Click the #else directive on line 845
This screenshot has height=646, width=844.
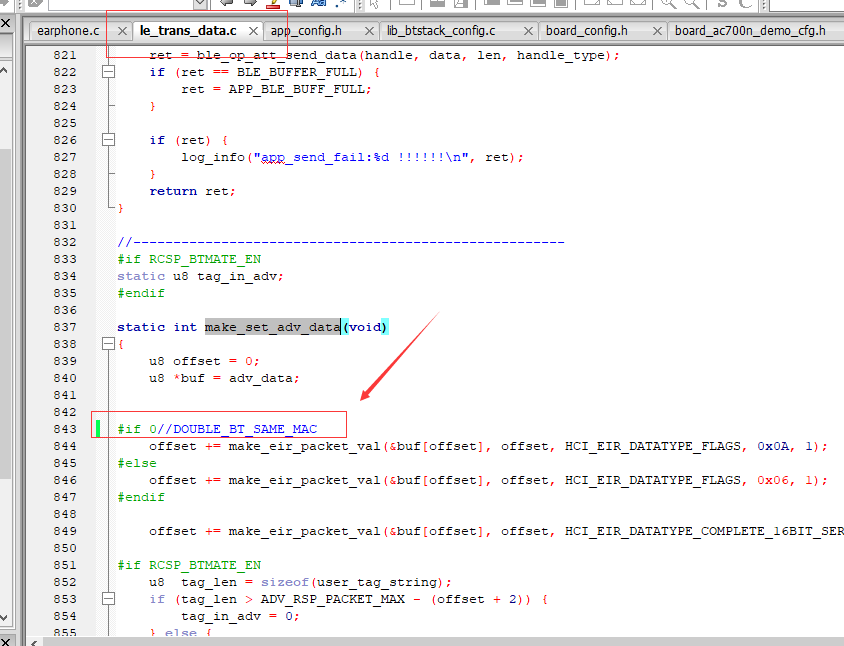(137, 463)
